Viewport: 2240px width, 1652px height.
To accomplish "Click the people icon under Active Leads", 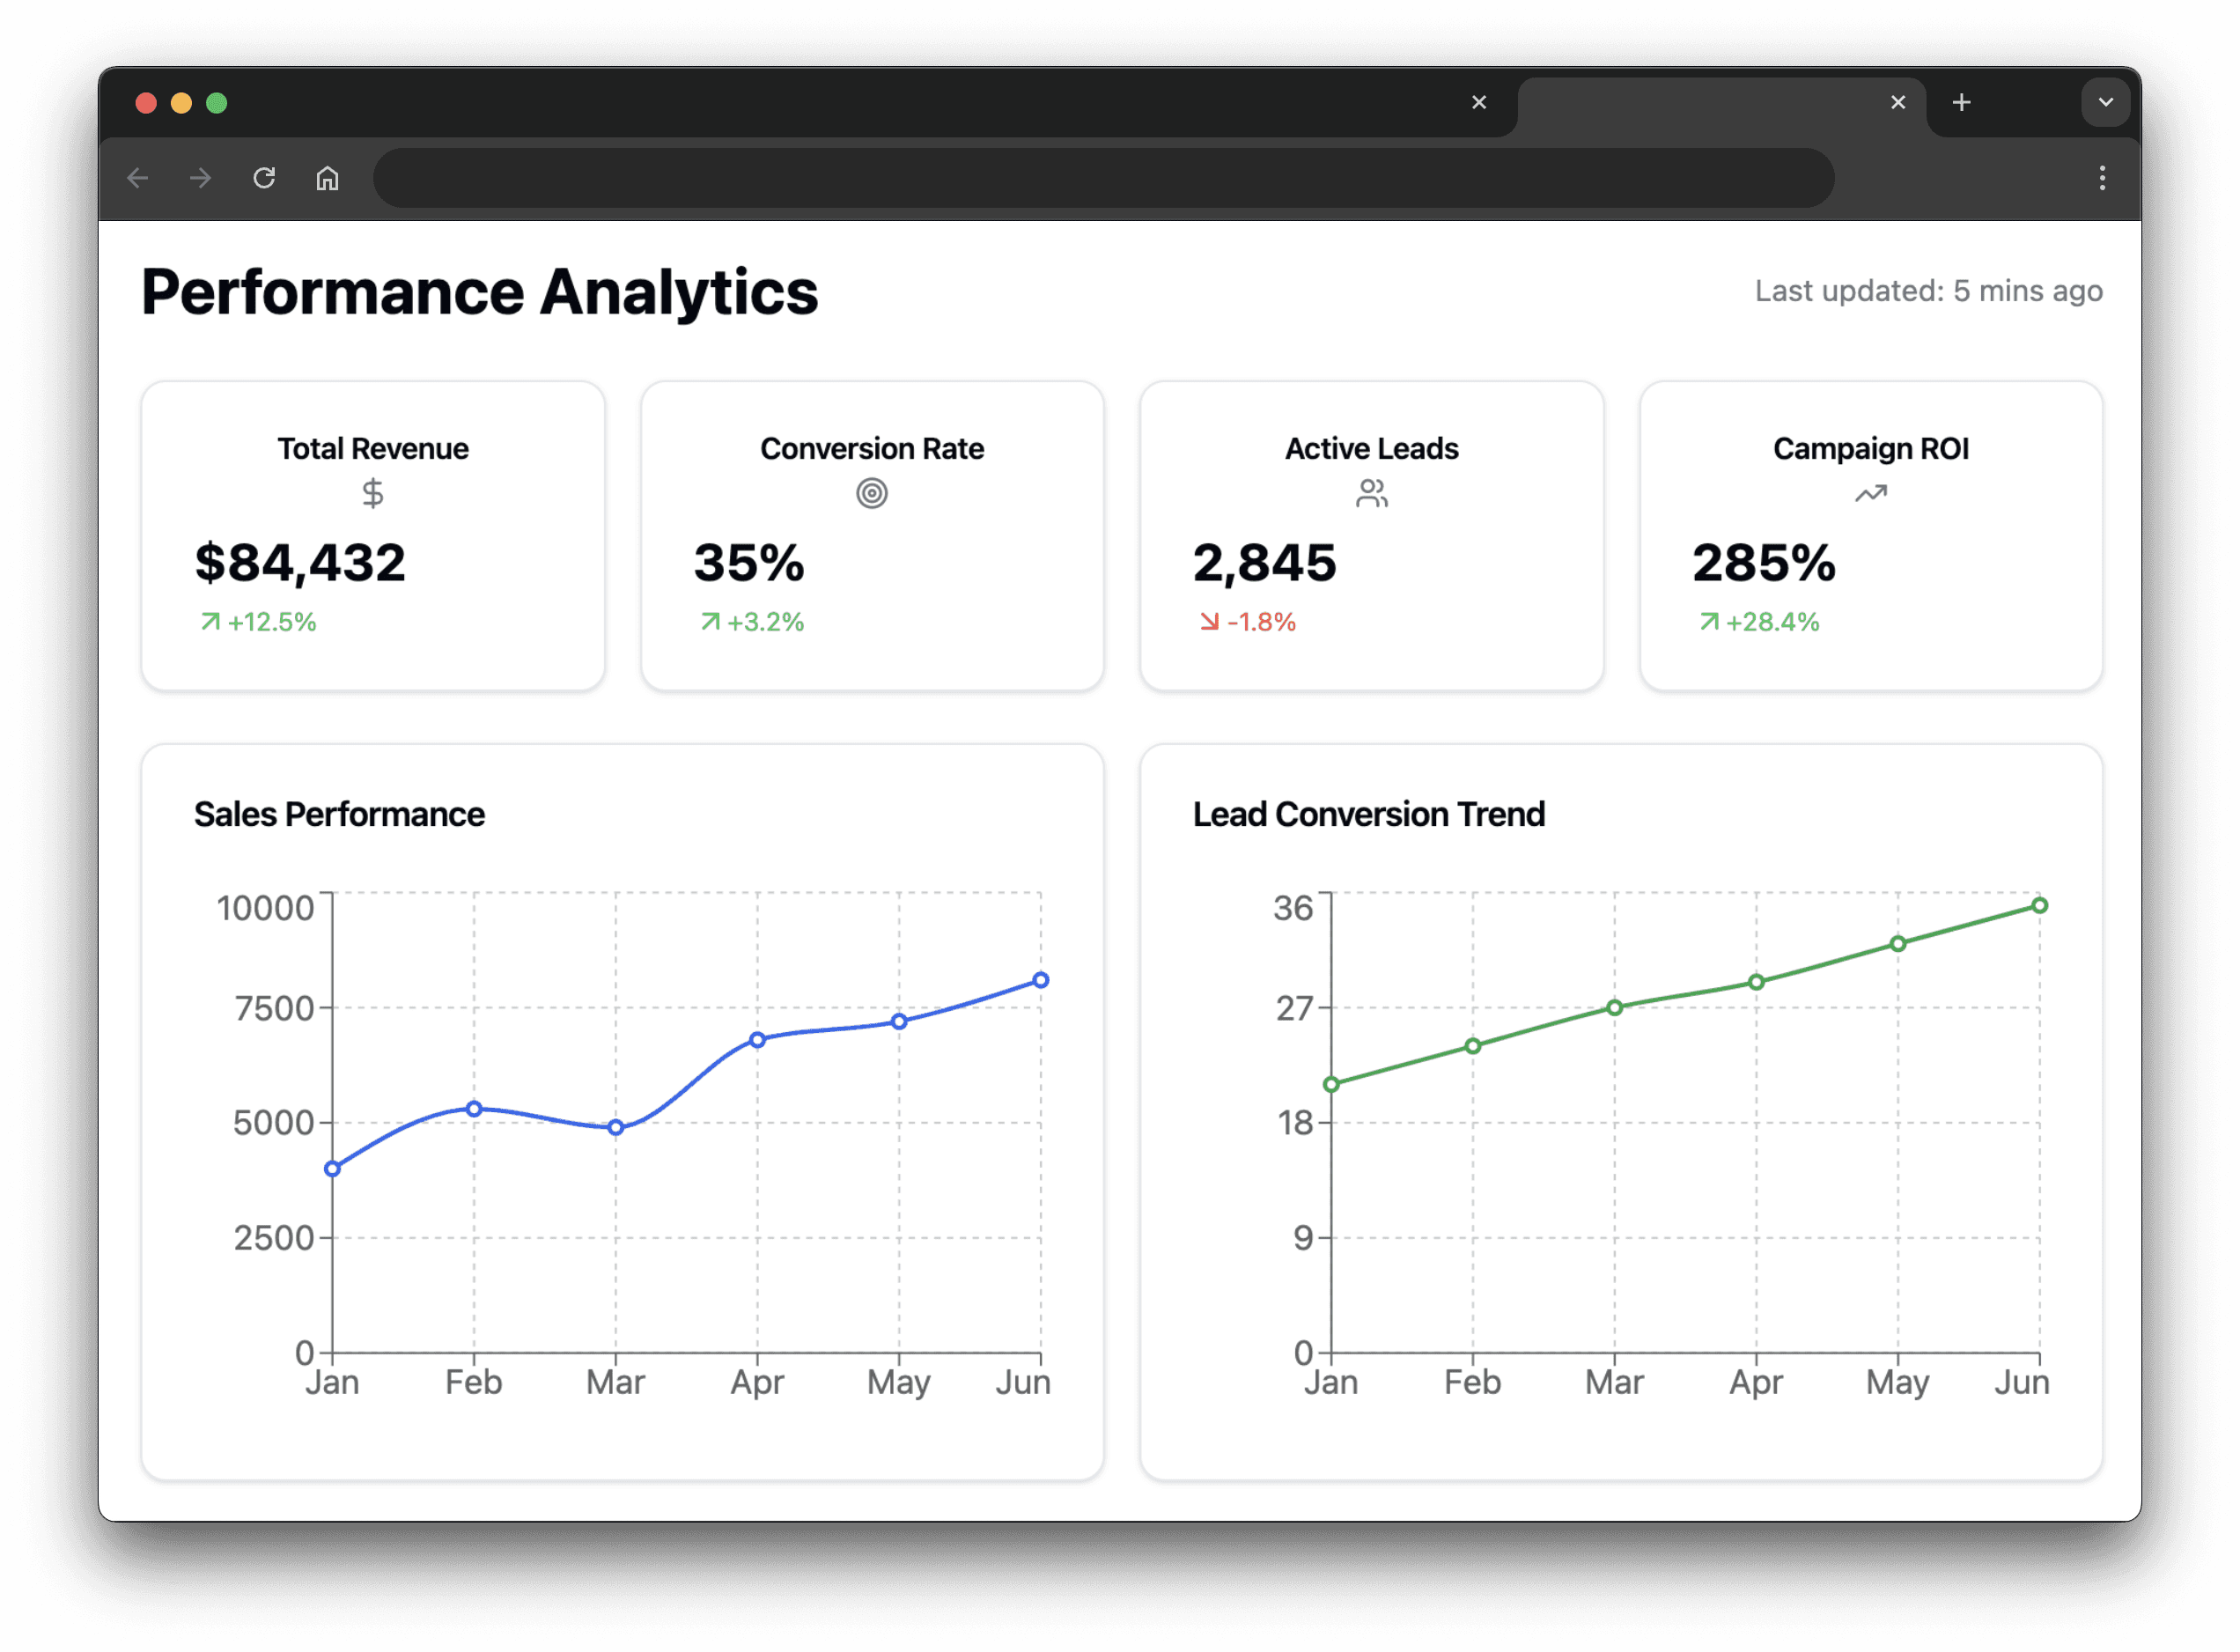I will point(1371,493).
